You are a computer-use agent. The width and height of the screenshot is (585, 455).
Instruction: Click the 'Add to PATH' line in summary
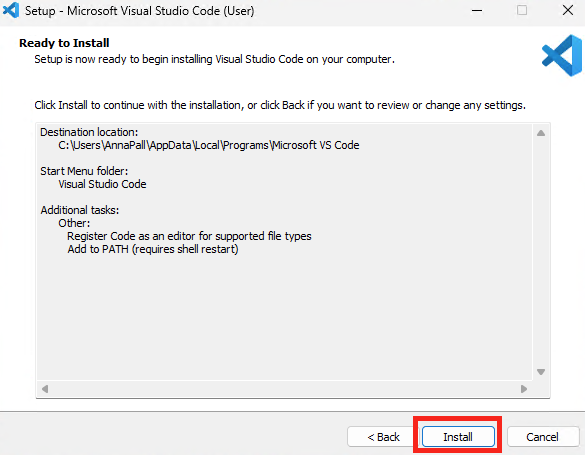click(x=153, y=249)
